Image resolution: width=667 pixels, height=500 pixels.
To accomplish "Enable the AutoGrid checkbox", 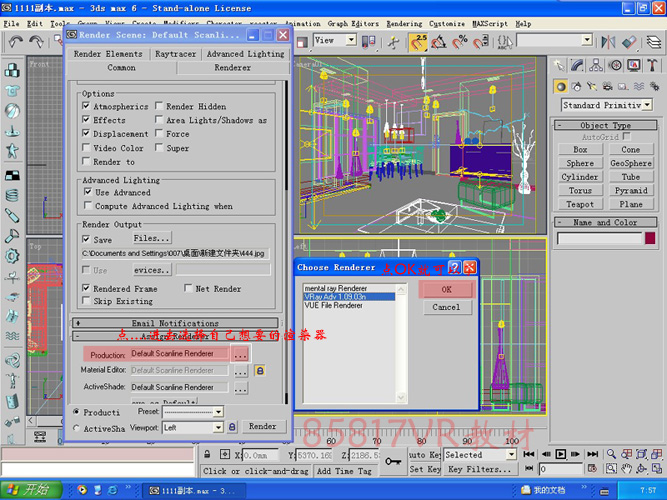I will click(x=626, y=136).
